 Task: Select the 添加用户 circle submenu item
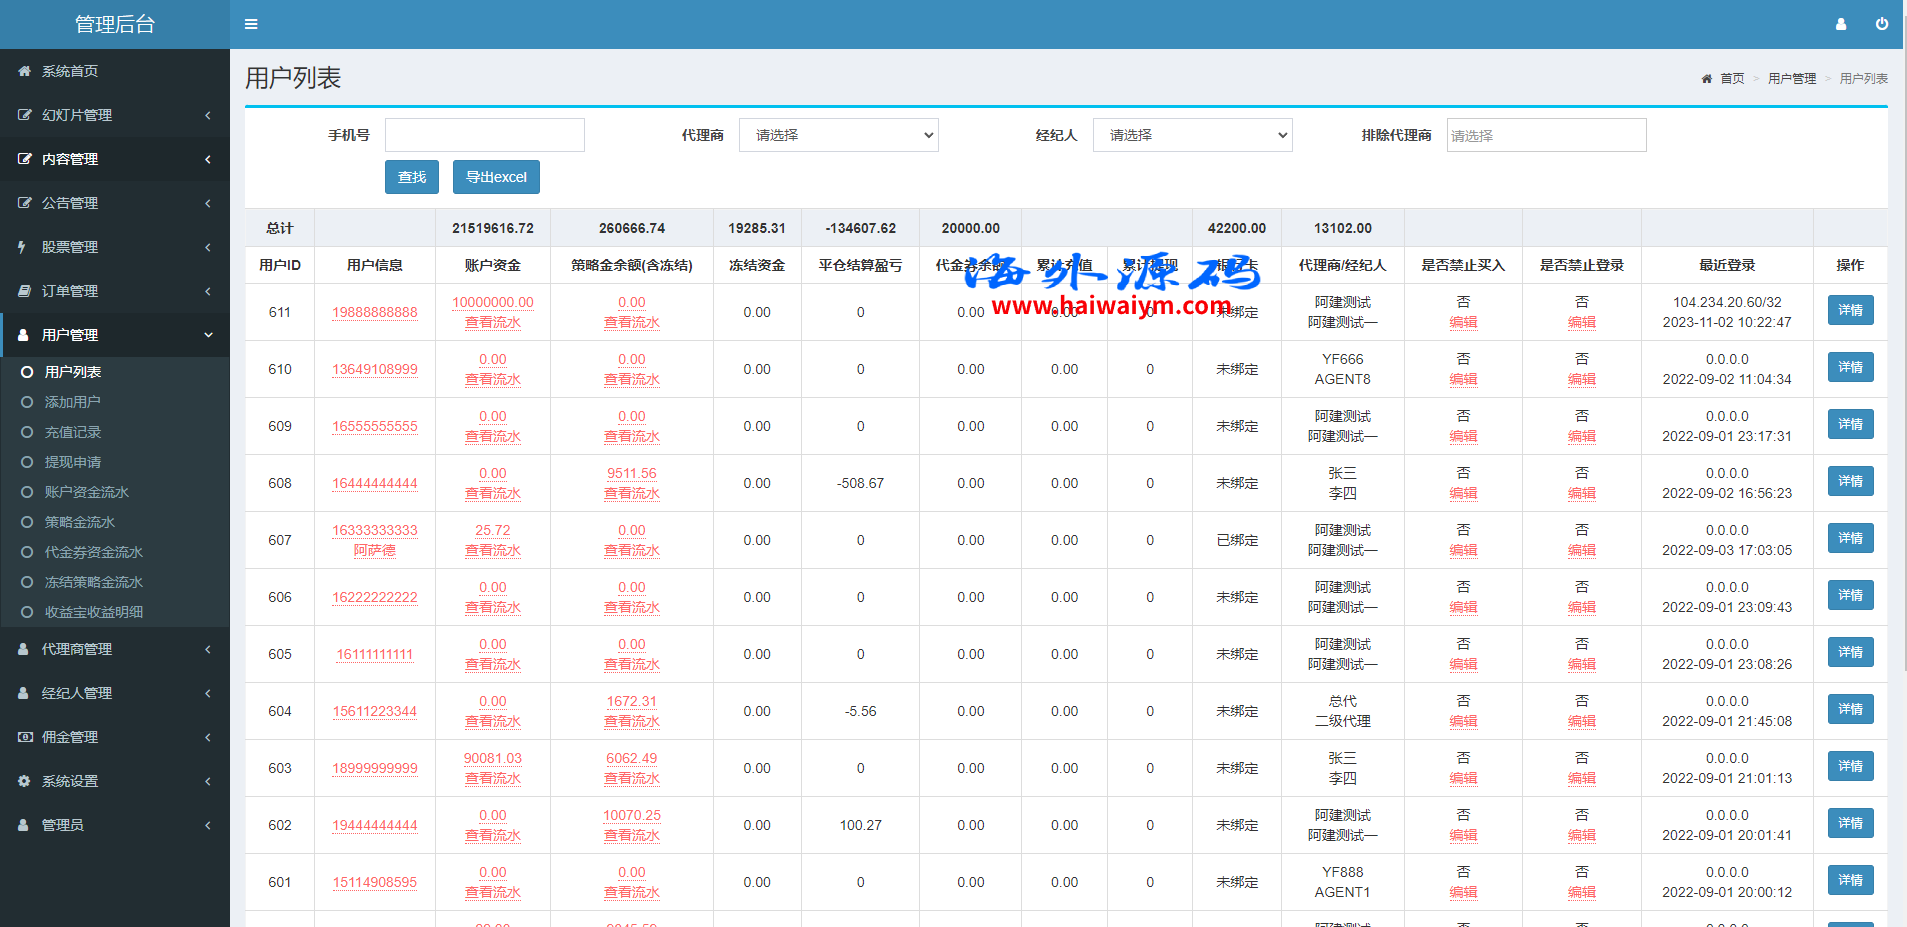(72, 402)
